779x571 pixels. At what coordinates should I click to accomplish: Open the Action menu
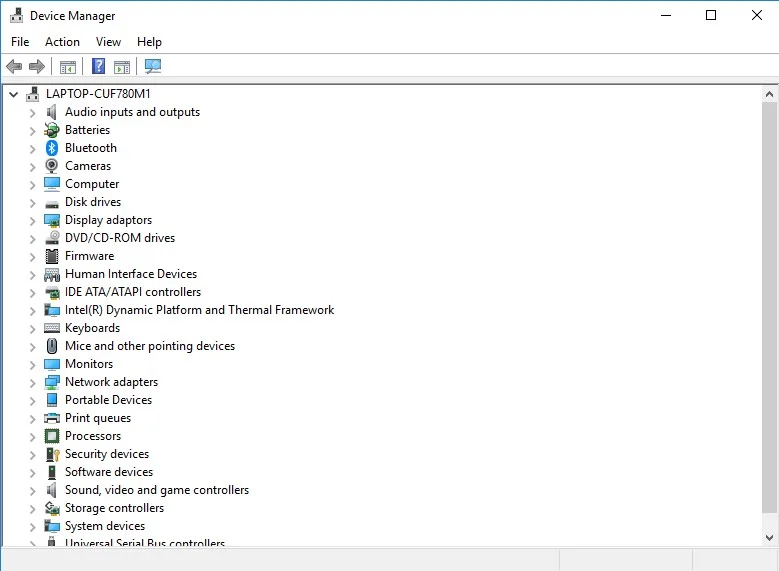pyautogui.click(x=62, y=42)
